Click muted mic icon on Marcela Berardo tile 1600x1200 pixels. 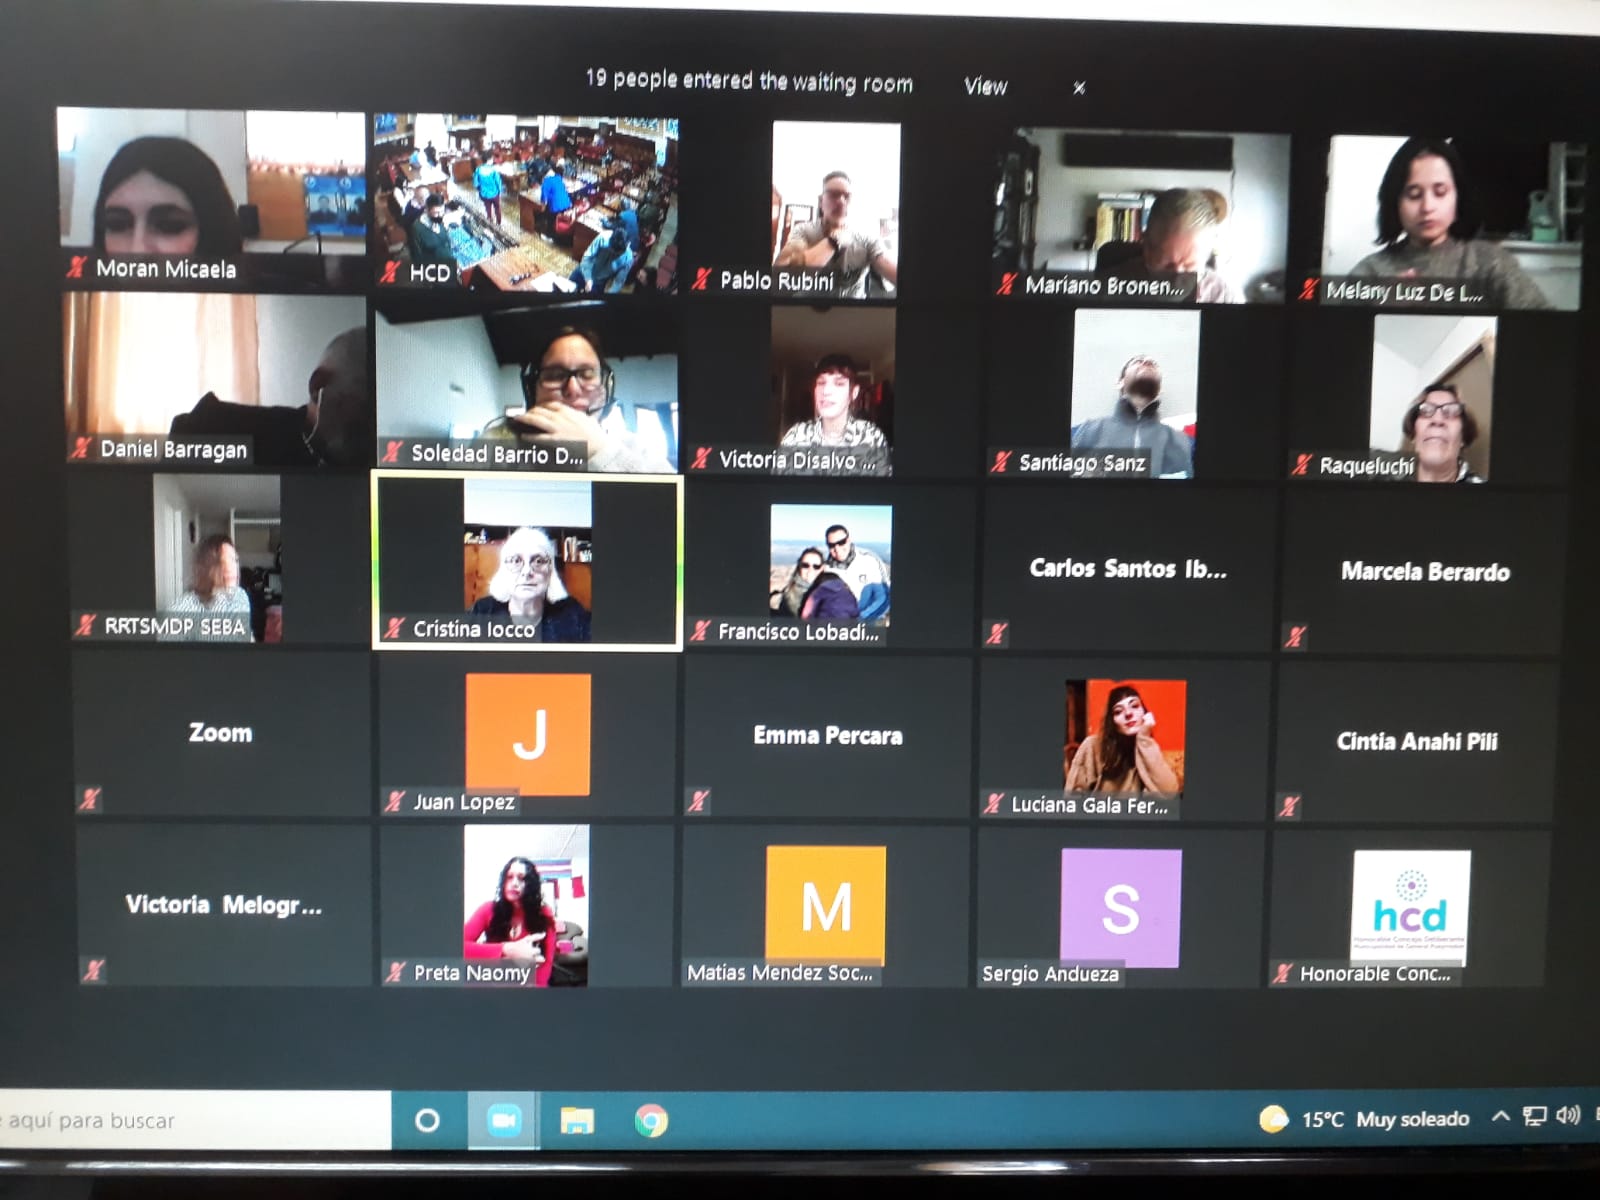pos(1296,636)
